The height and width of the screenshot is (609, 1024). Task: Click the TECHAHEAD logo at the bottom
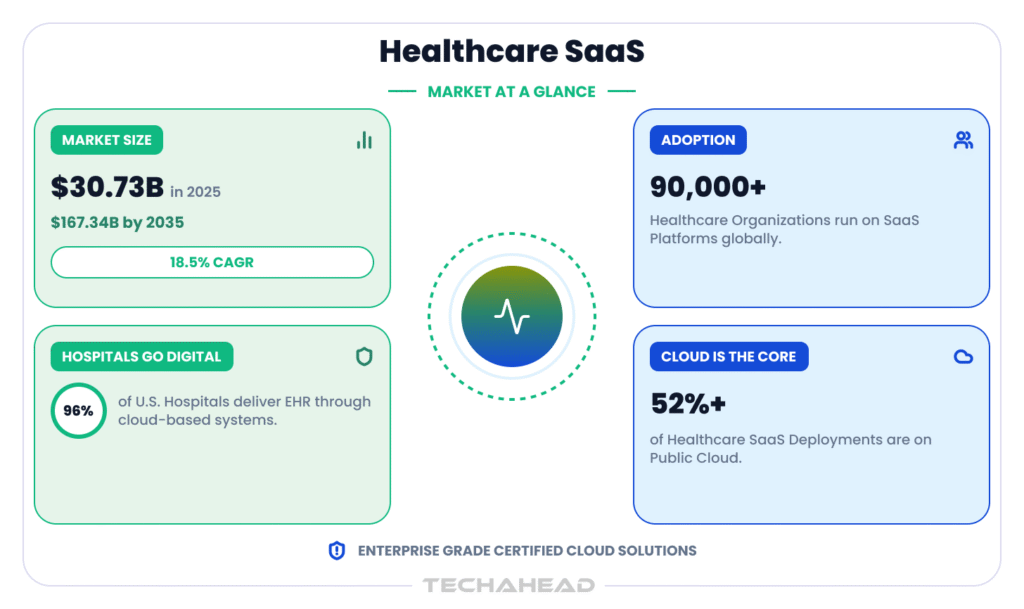pyautogui.click(x=509, y=586)
